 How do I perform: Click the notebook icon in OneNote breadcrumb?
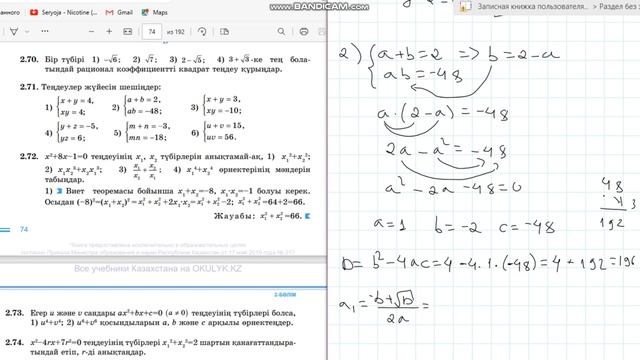pyautogui.click(x=464, y=7)
